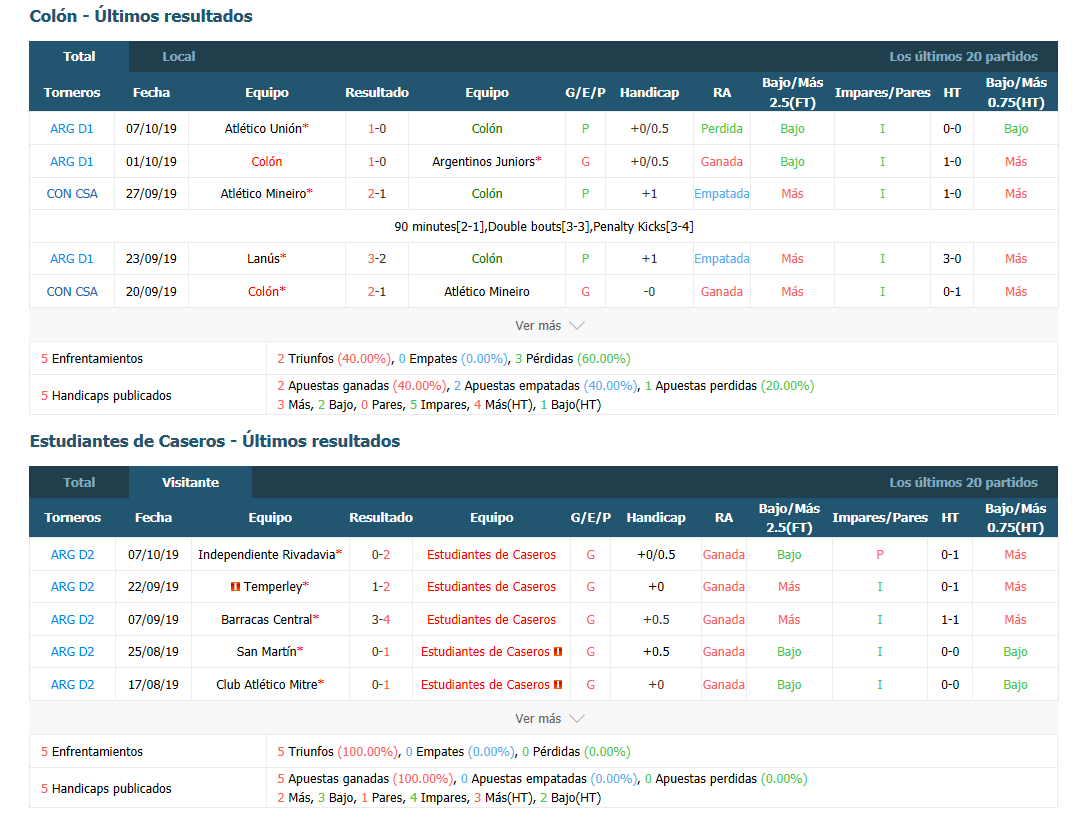Open ARG D2 link for Temperley match
This screenshot has width=1084, height=813.
point(73,586)
